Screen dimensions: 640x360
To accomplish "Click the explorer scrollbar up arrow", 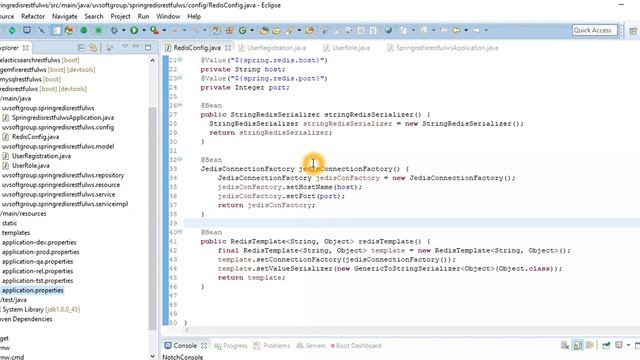I will pos(152,60).
